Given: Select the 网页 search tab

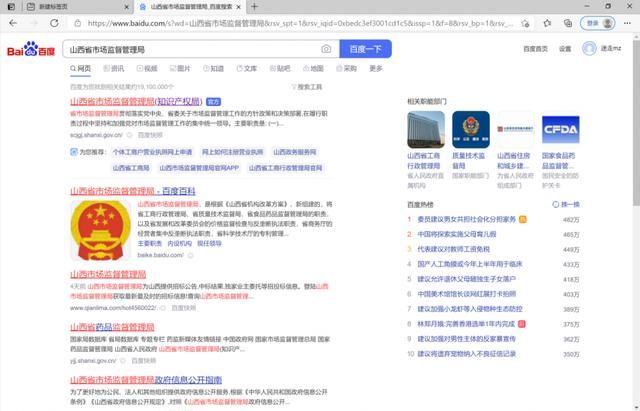Looking at the screenshot, I should [x=80, y=69].
